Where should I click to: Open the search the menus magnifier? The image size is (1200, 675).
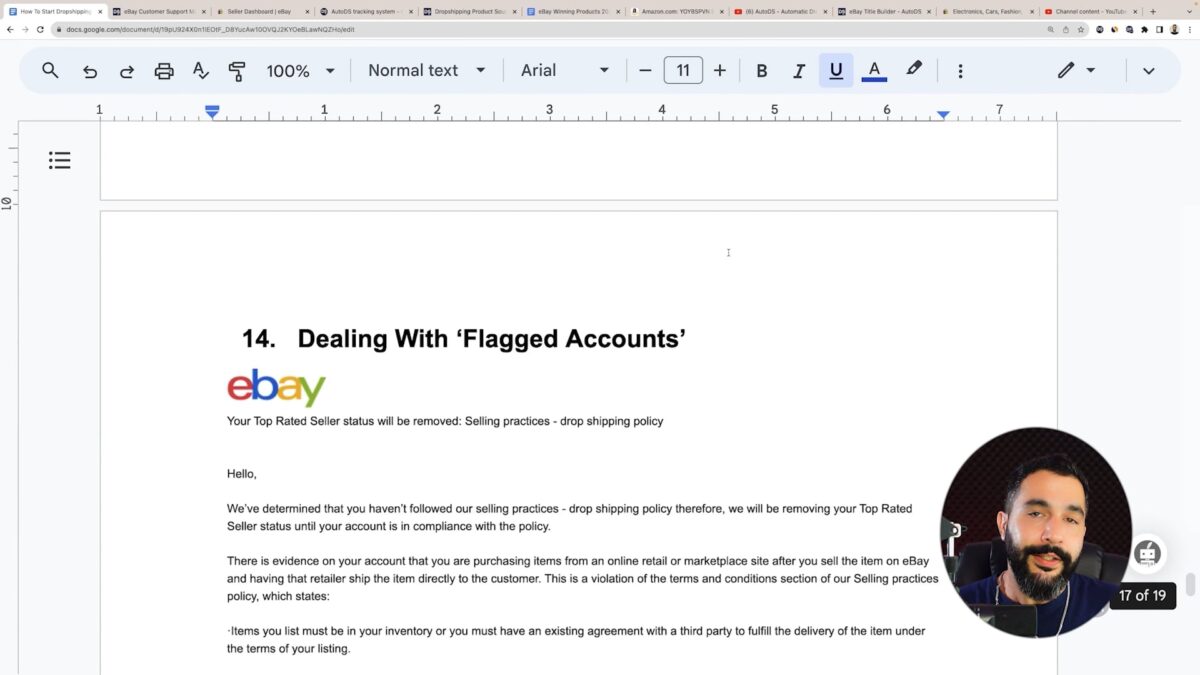(50, 71)
